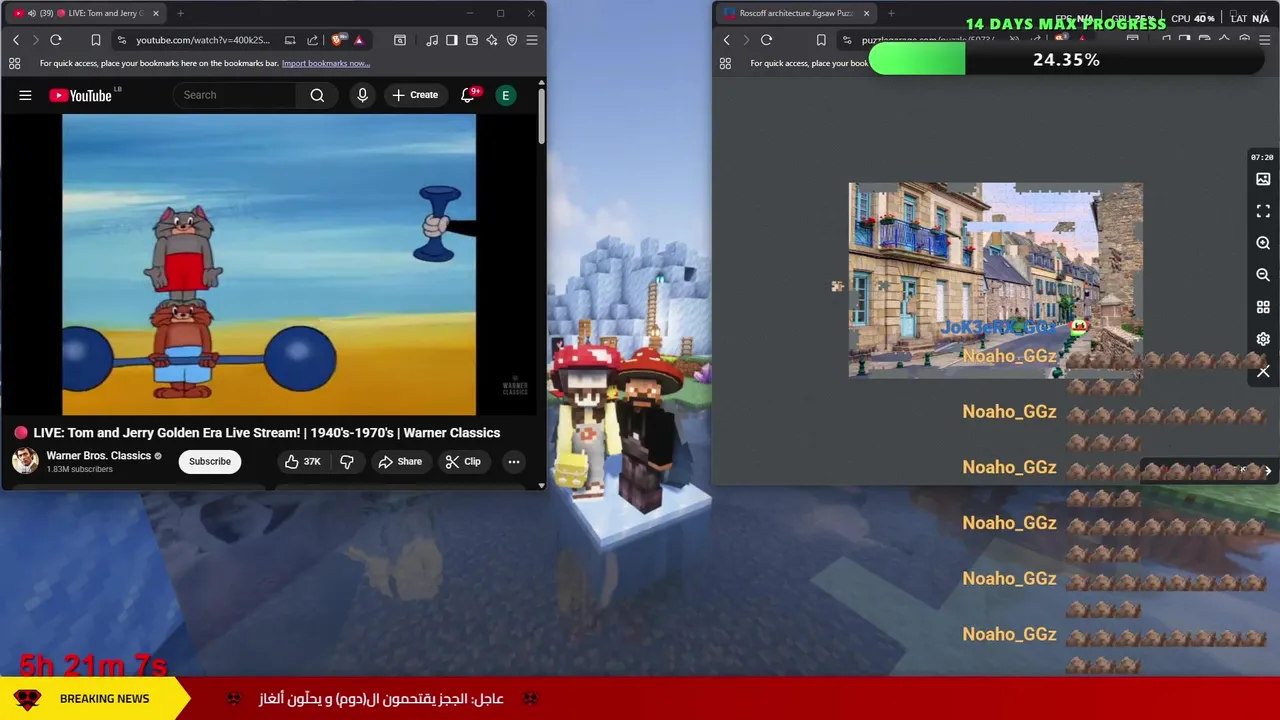Go to the YouTube home logo
This screenshot has height=720, width=1280.
coord(80,95)
